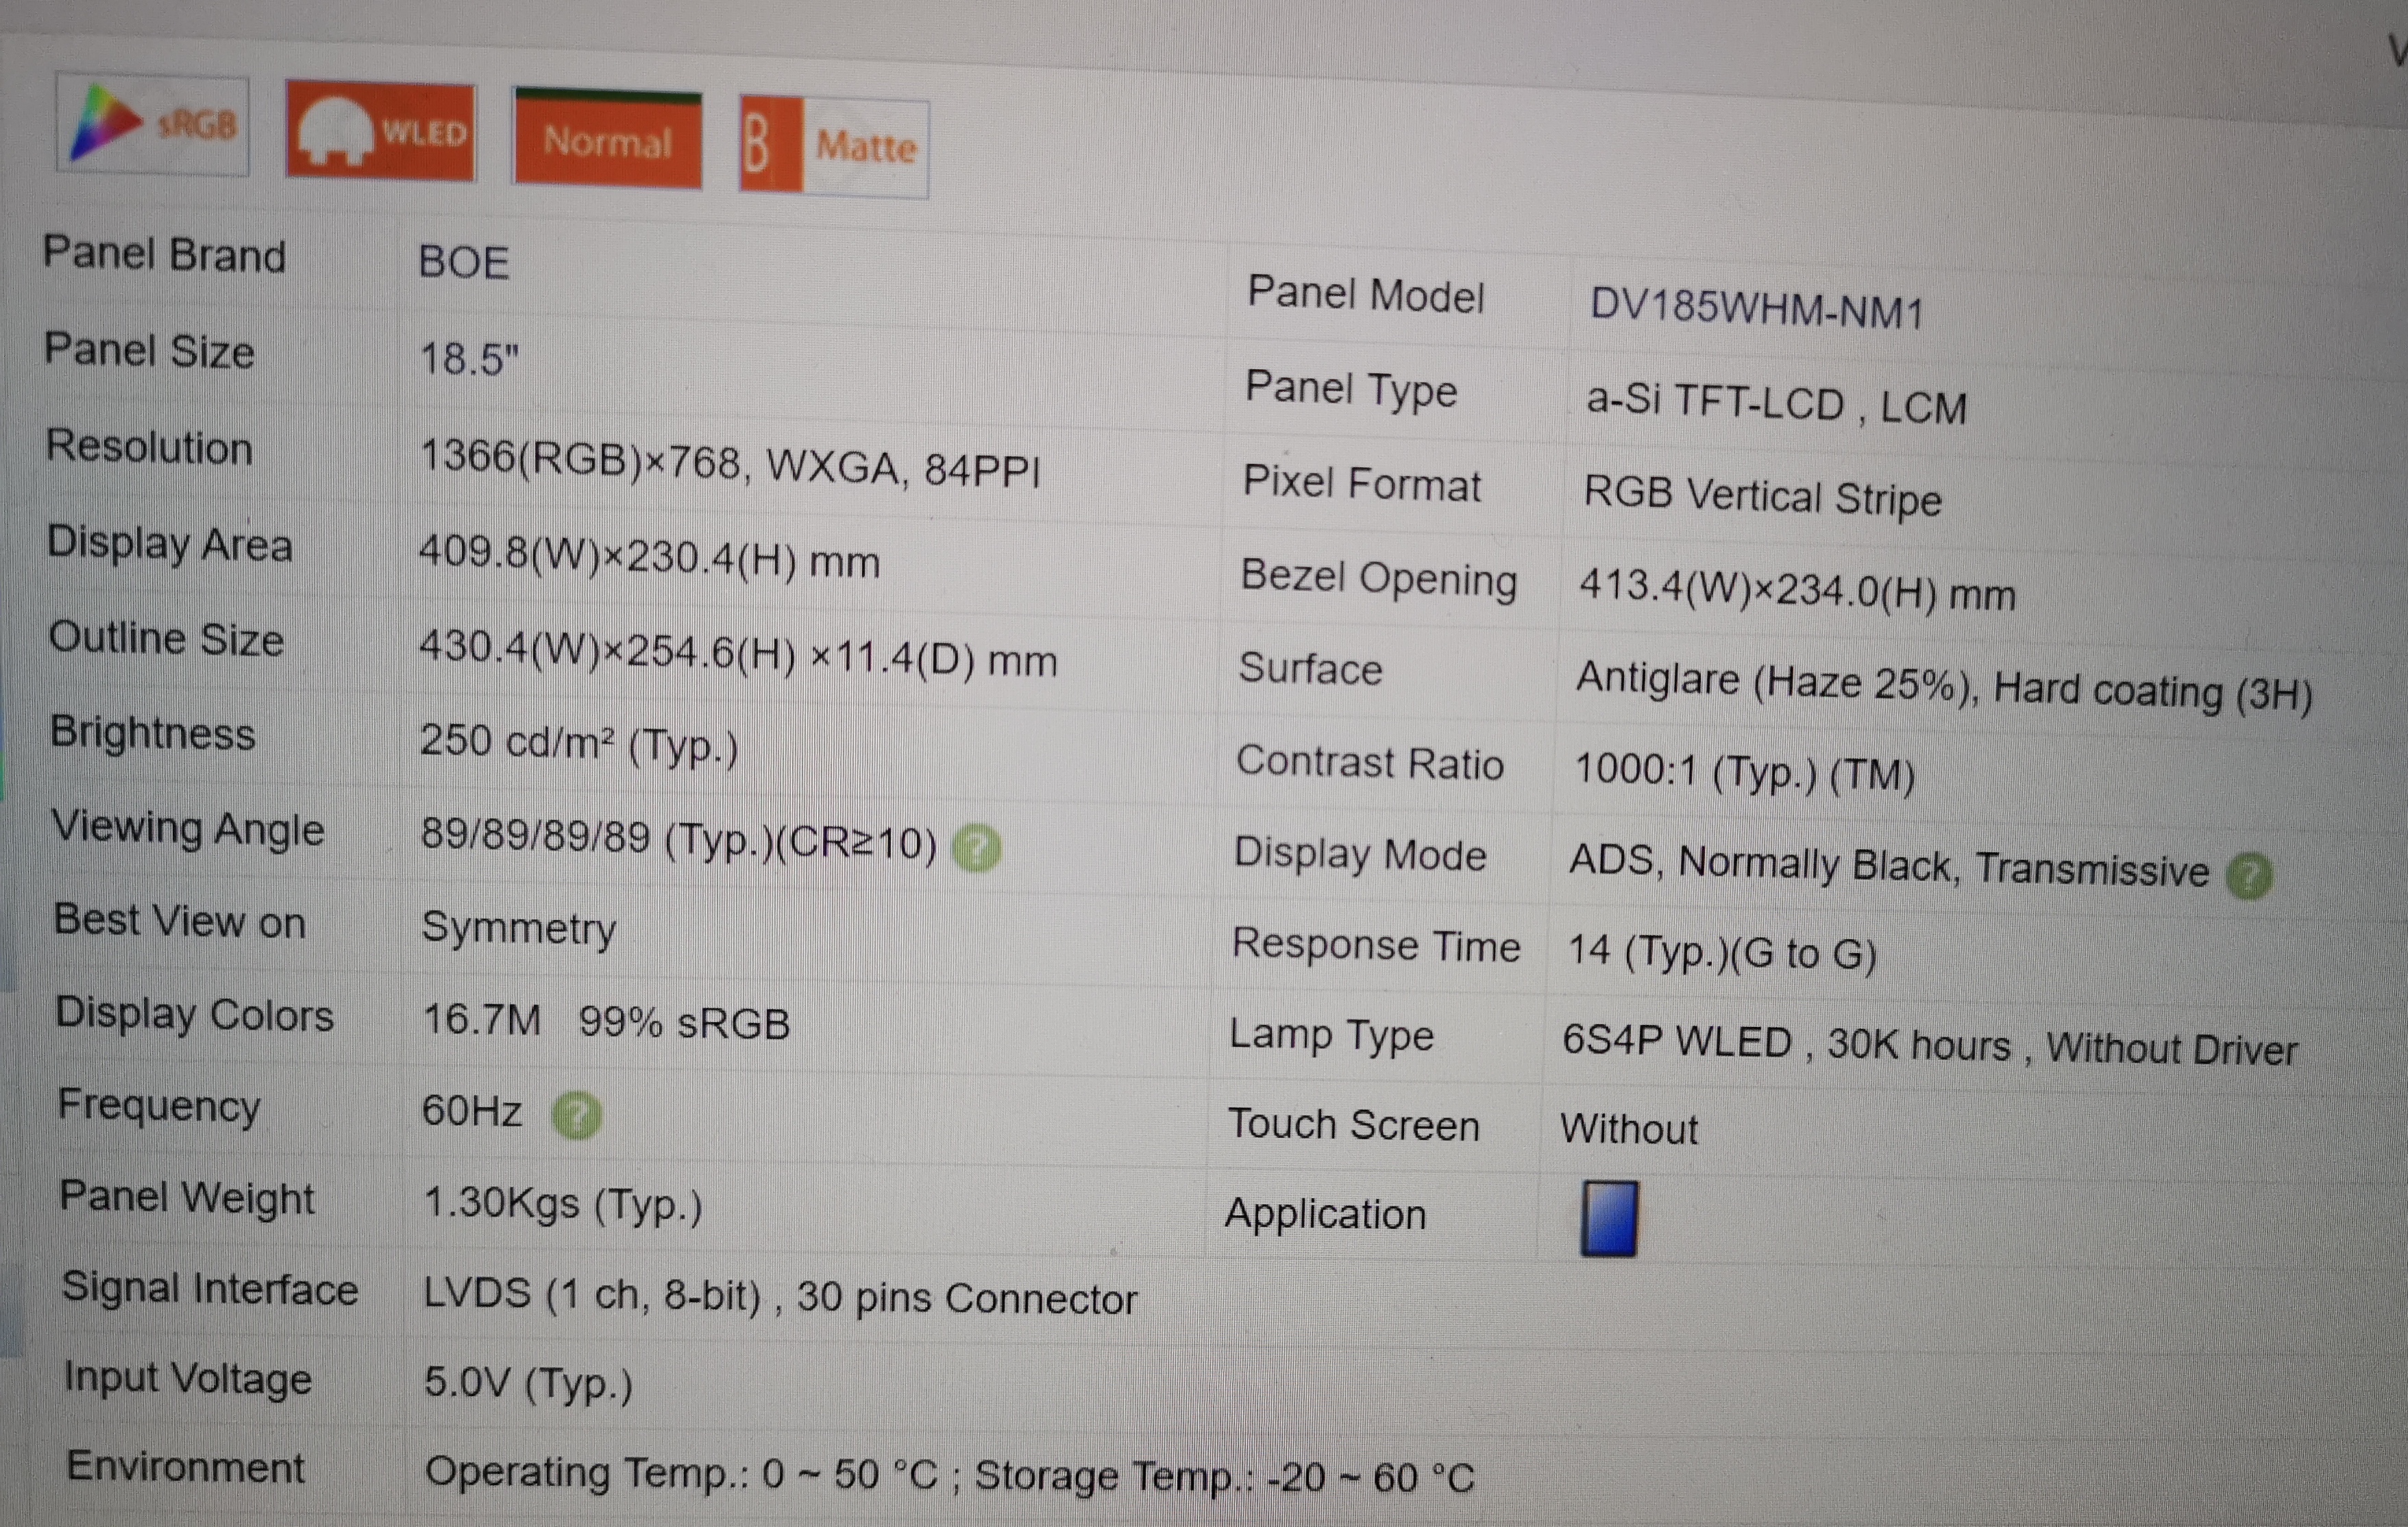Image resolution: width=2408 pixels, height=1527 pixels.
Task: Select contrast ratio 1000:1 (Typ.) (TM)
Action: coord(1745,772)
